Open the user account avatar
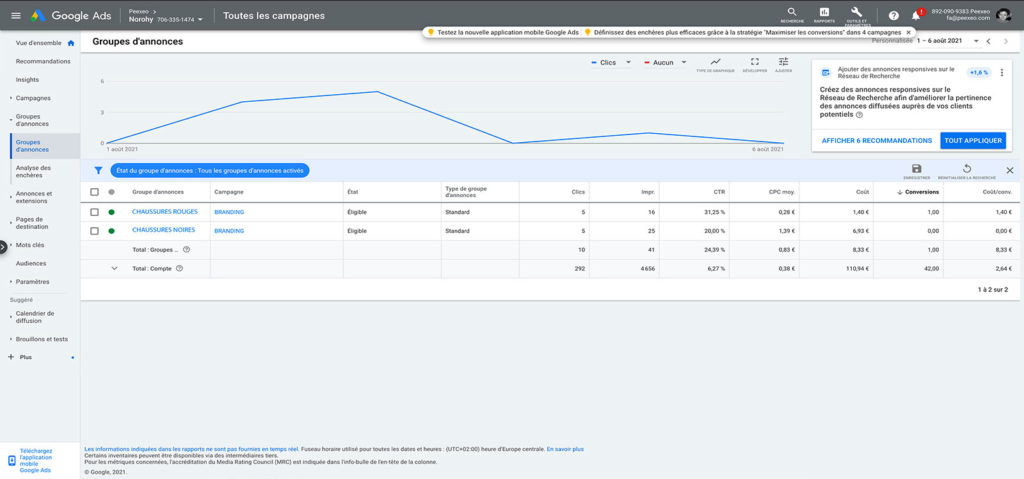1024x479 pixels. (x=1004, y=14)
